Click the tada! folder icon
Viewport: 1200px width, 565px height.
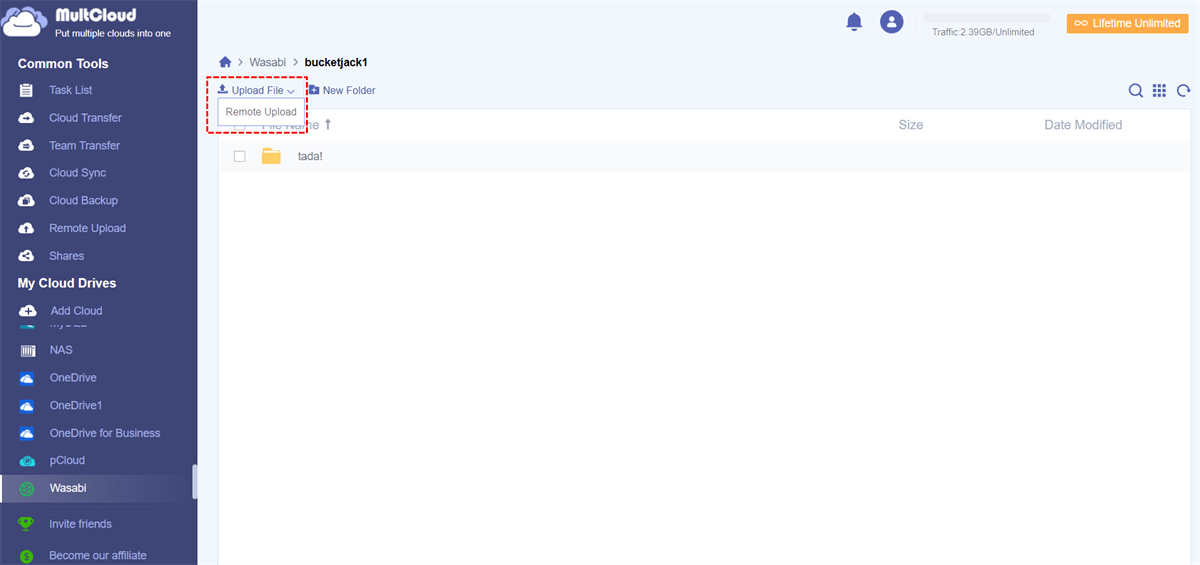[271, 156]
